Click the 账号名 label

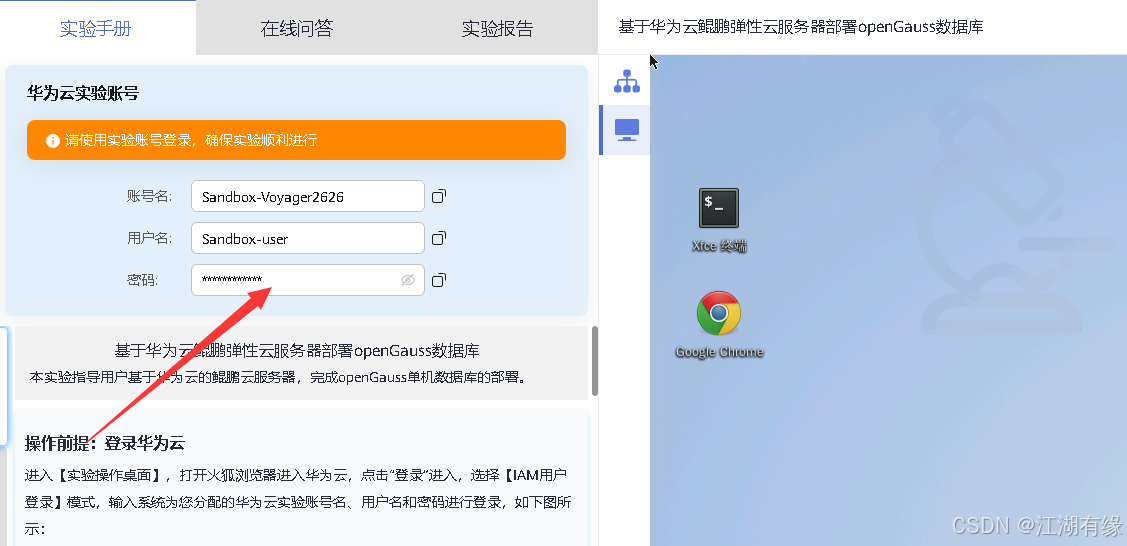click(x=150, y=196)
